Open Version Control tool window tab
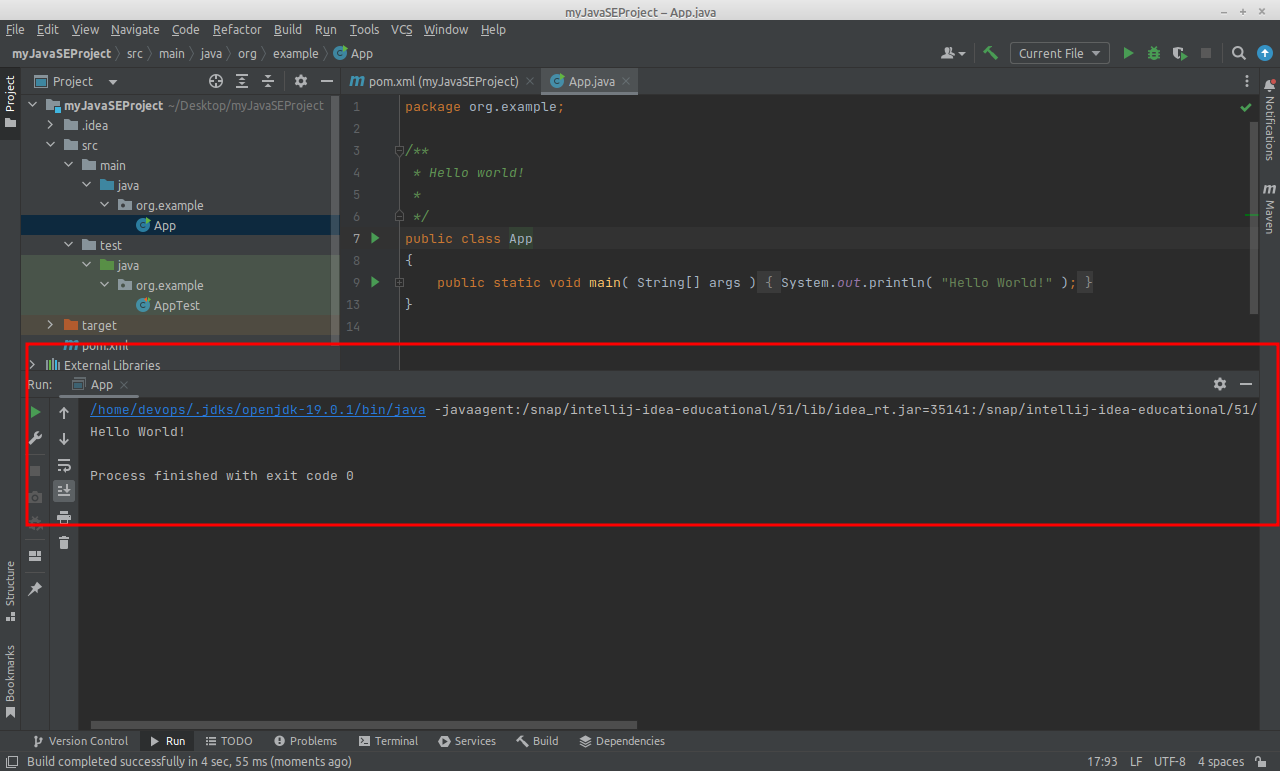This screenshot has height=771, width=1280. (80, 741)
